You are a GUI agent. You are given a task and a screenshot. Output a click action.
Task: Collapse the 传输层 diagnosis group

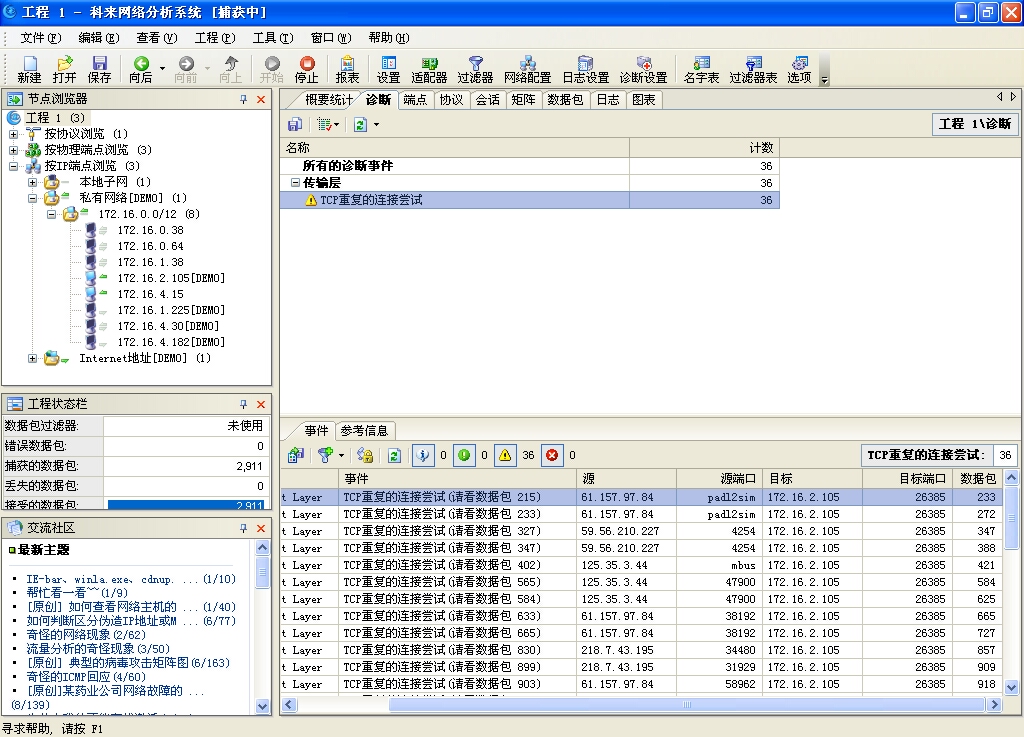click(295, 183)
